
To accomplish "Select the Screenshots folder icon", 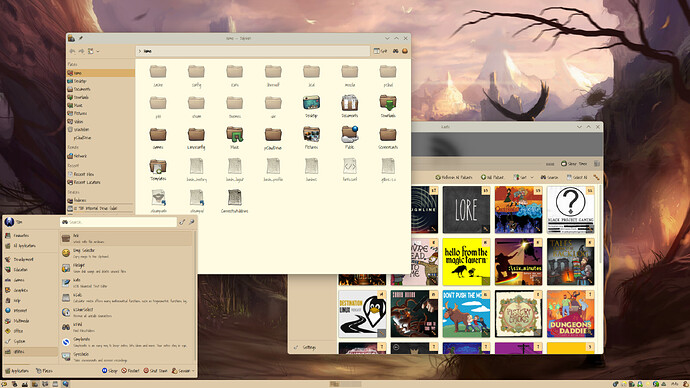I will tap(388, 134).
